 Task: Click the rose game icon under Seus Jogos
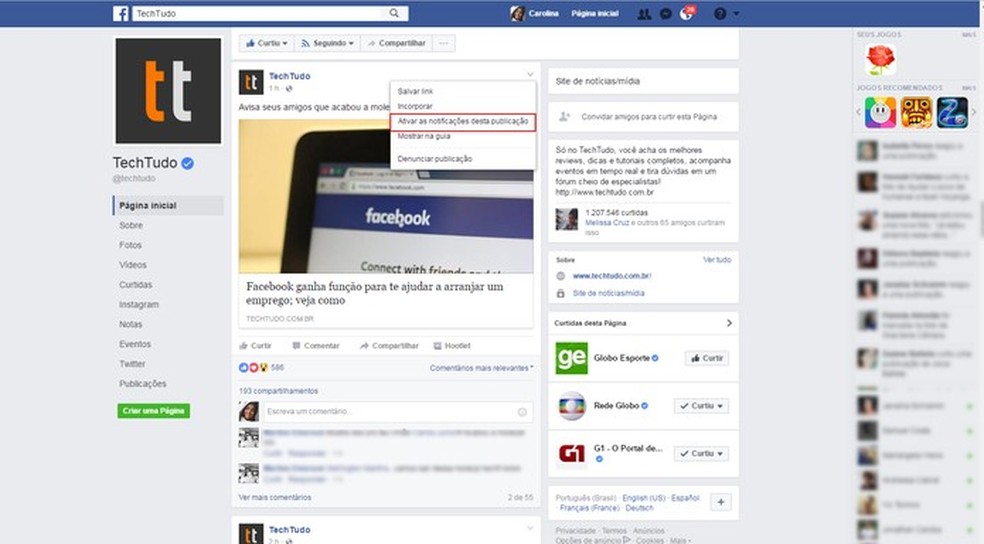[x=880, y=60]
